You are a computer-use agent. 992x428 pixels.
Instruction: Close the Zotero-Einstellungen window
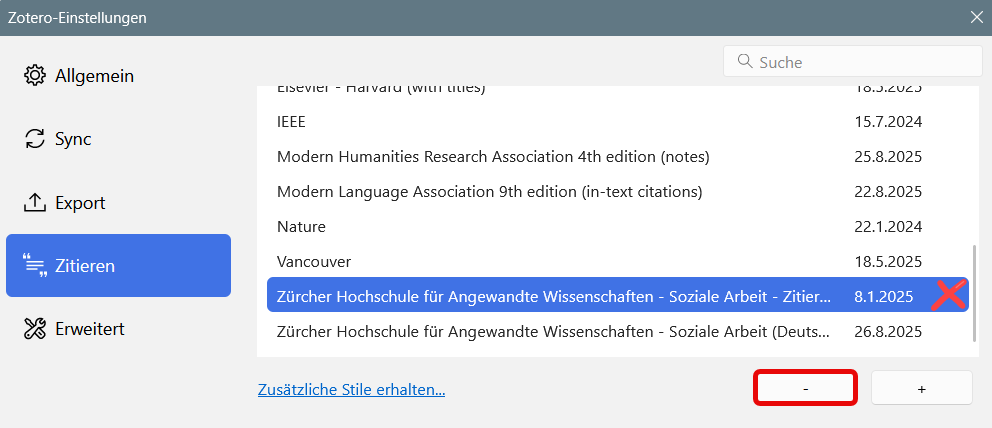pos(976,17)
